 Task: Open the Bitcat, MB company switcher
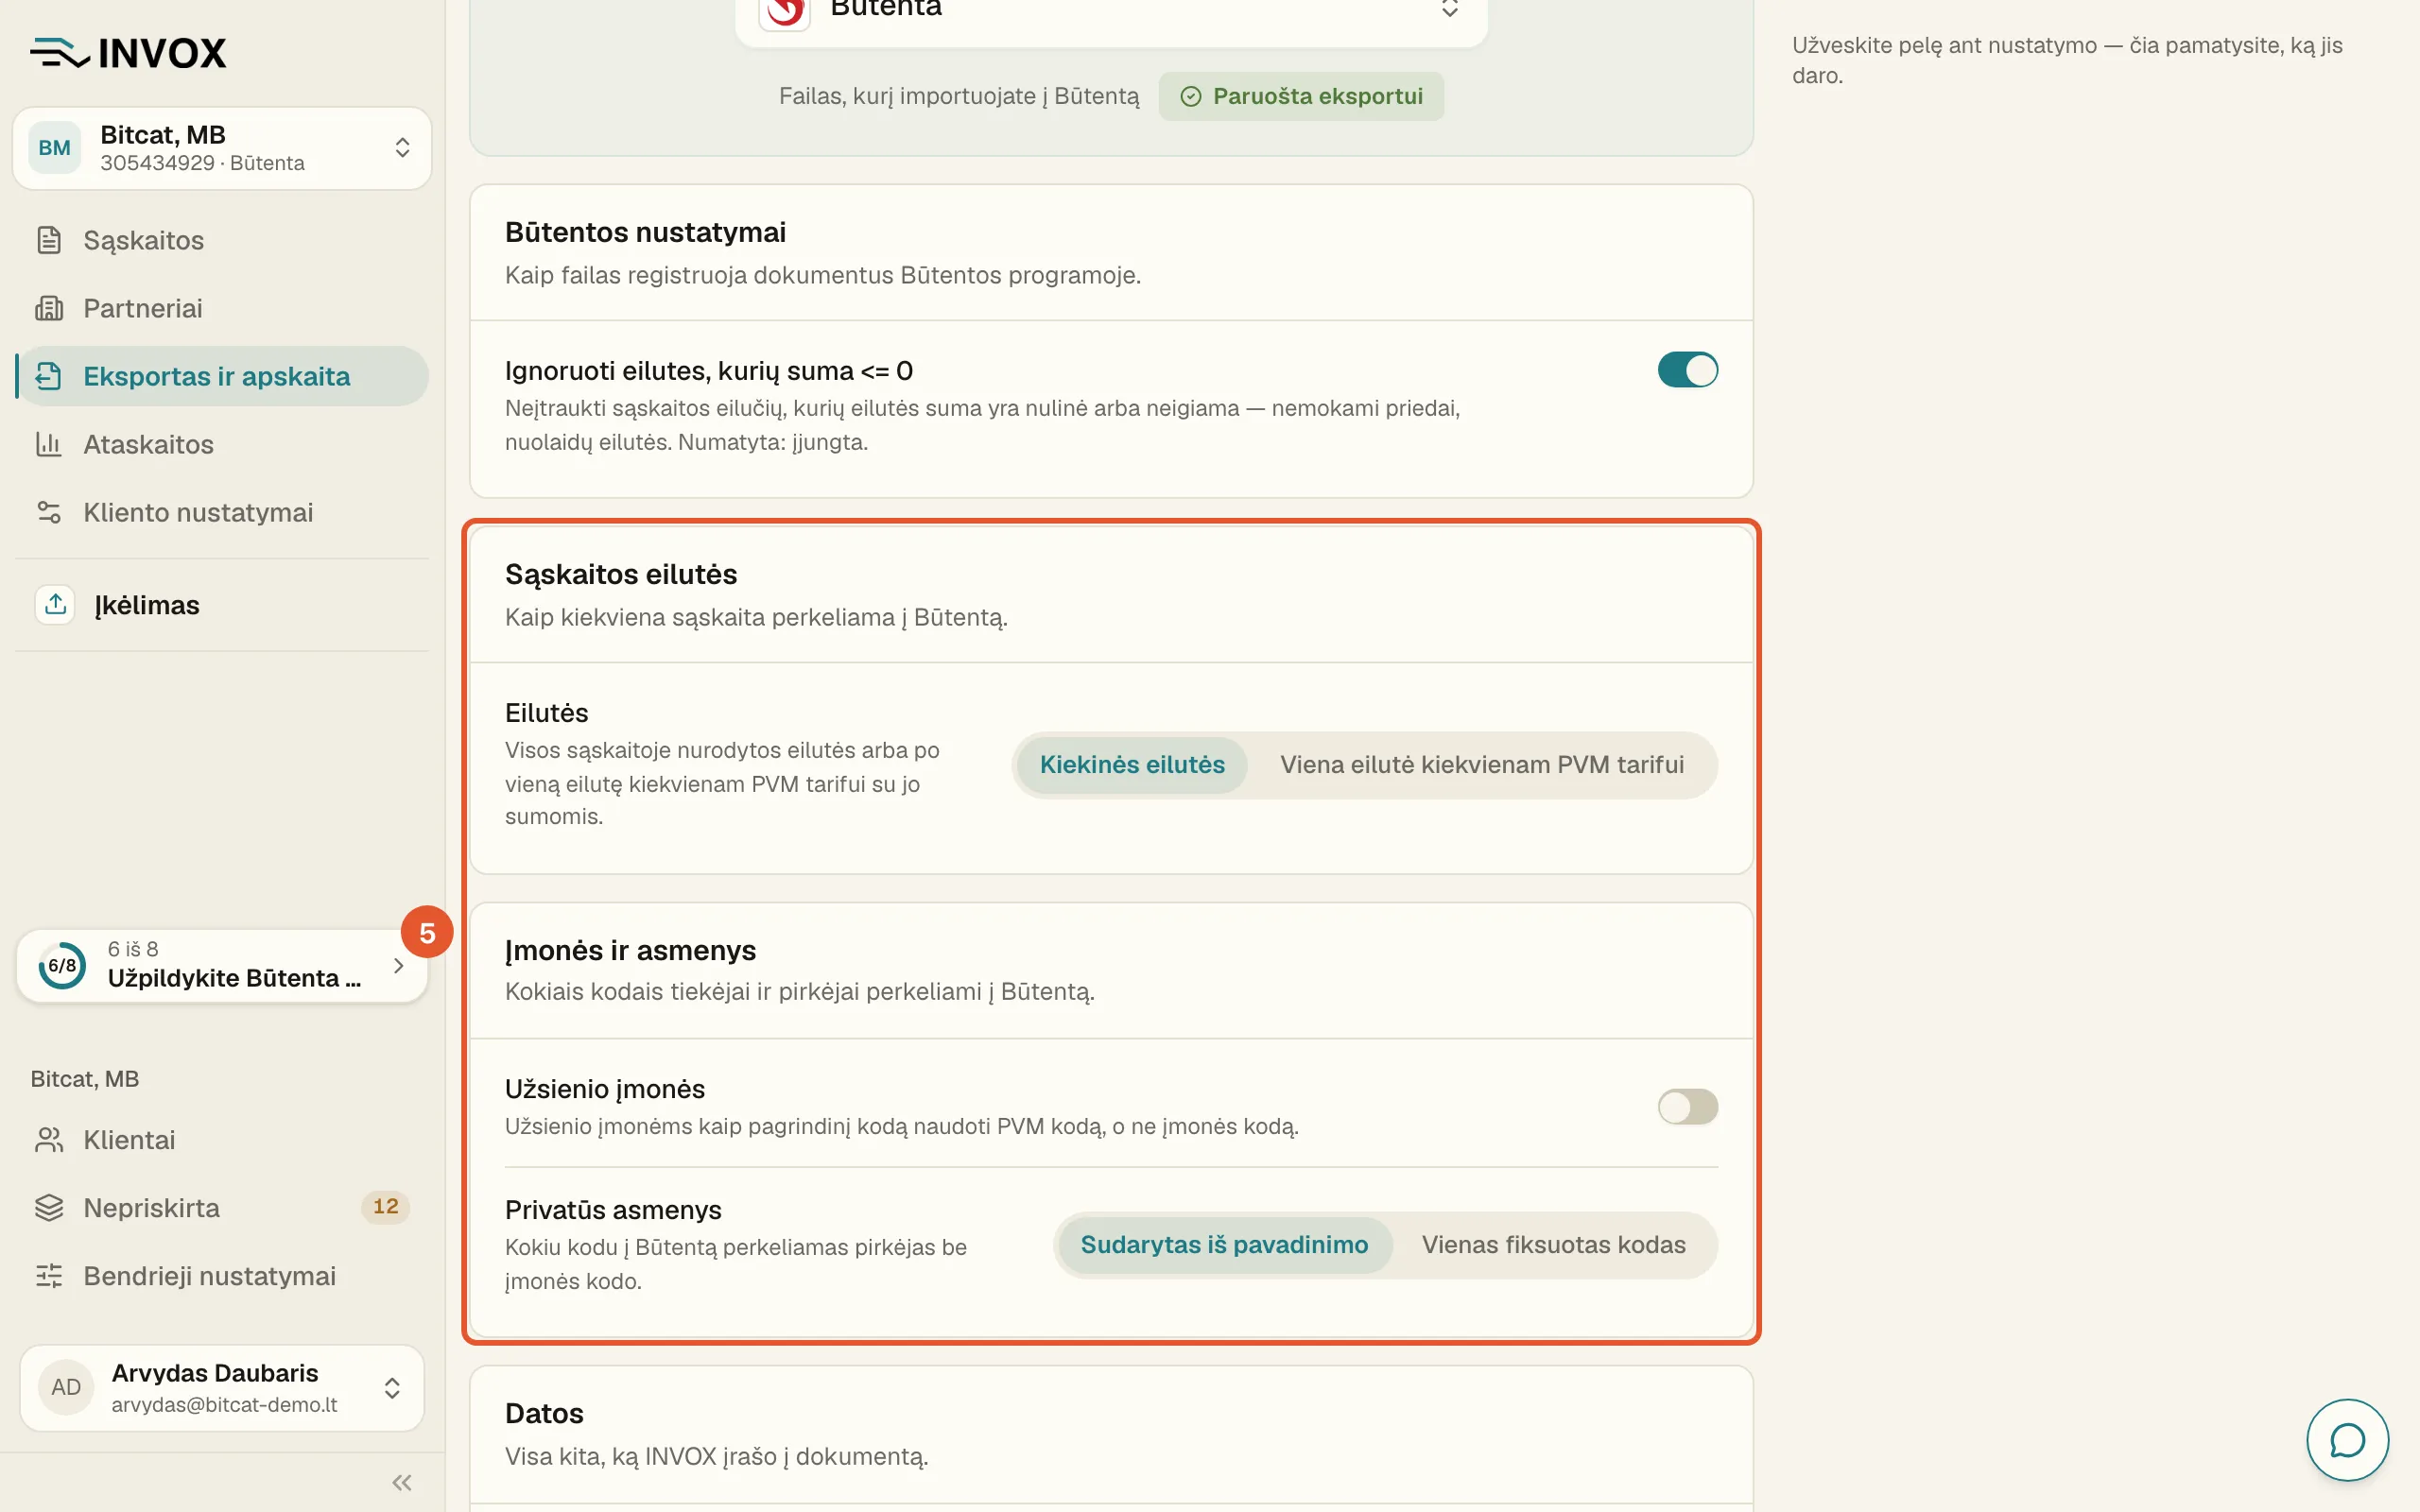[222, 148]
